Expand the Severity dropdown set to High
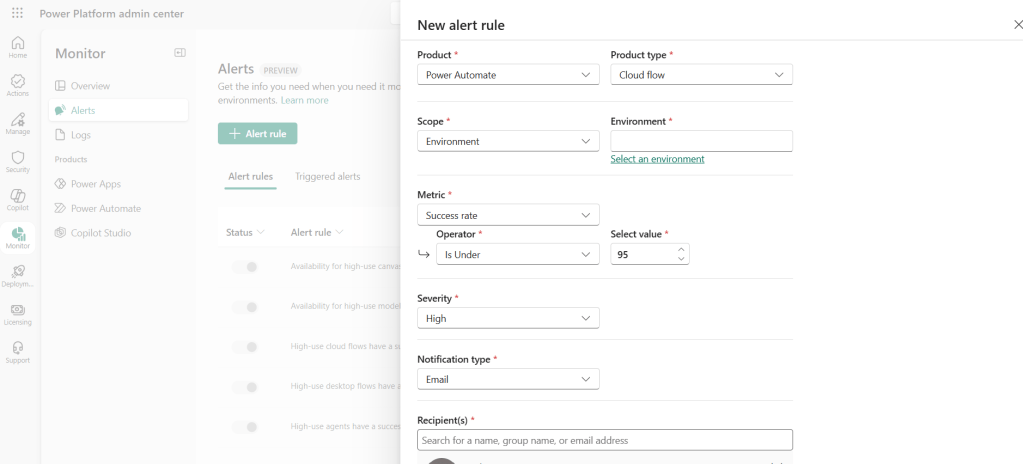Image resolution: width=1023 pixels, height=464 pixels. pyautogui.click(x=507, y=318)
